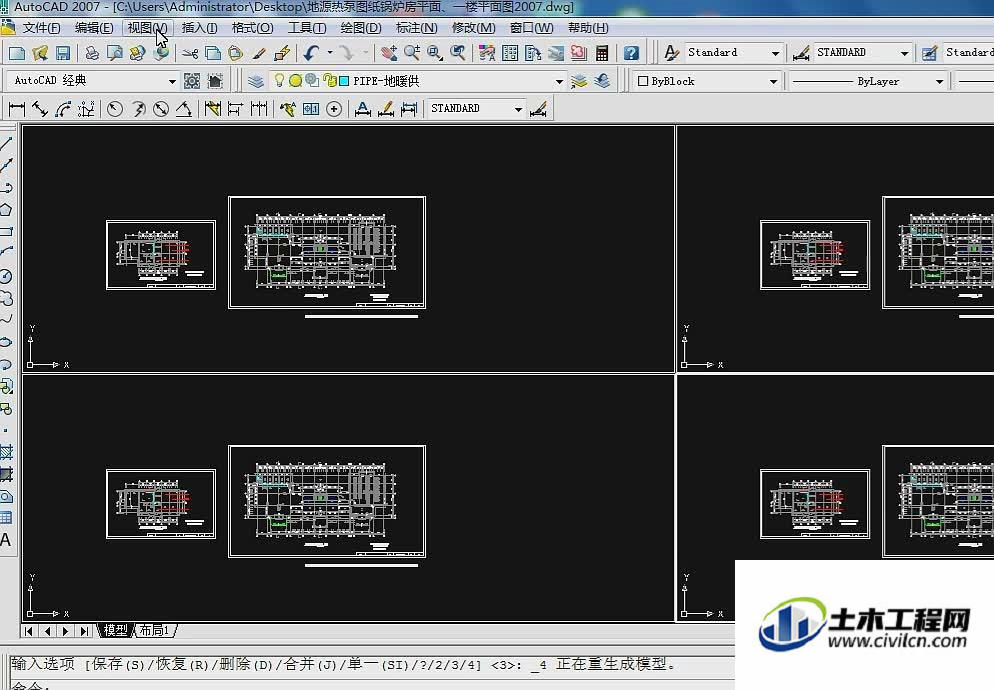
Task: Open the 绘图(D) menu
Action: tap(361, 28)
